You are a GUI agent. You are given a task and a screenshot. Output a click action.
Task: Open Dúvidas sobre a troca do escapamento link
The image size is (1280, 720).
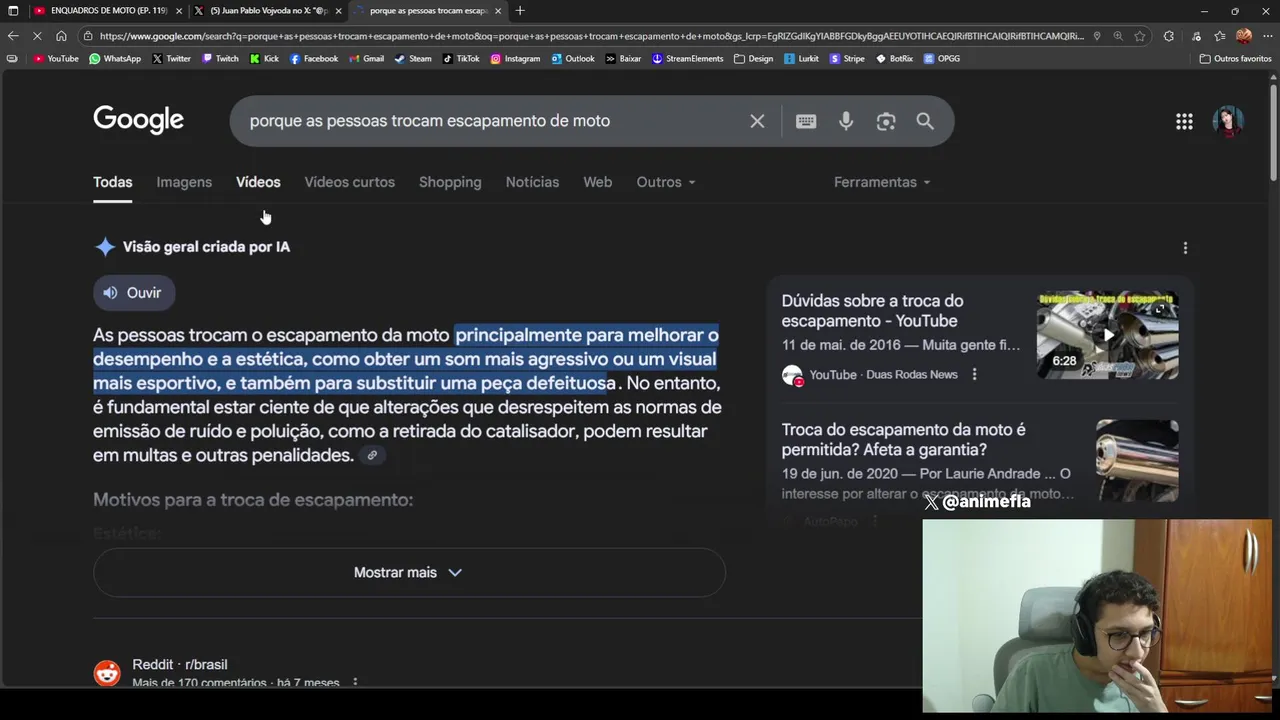tap(872, 311)
